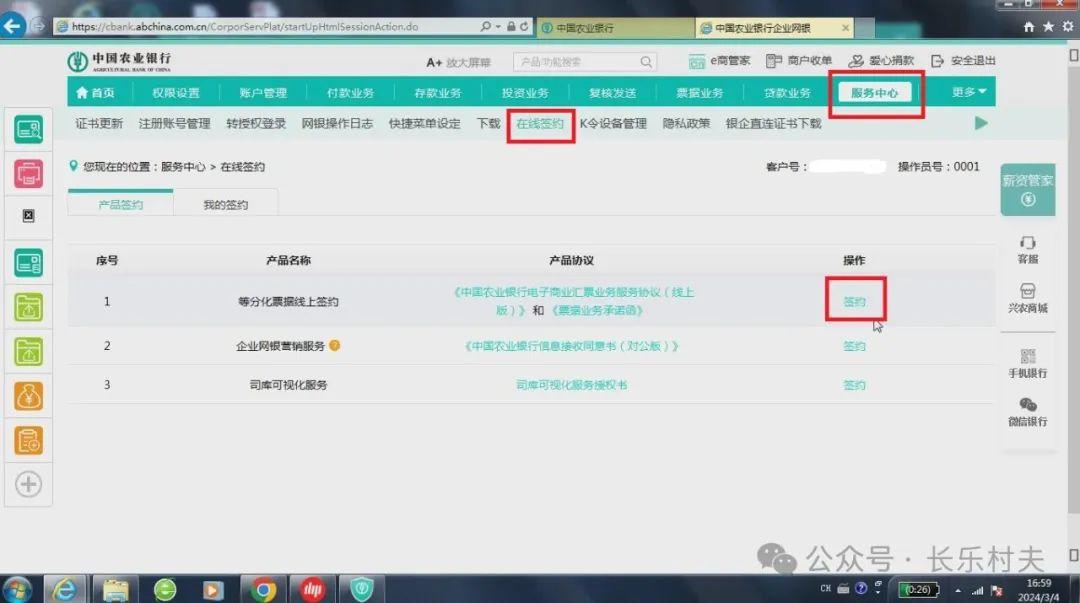Click the browser back arrow button
The height and width of the screenshot is (603, 1080).
tap(12, 26)
